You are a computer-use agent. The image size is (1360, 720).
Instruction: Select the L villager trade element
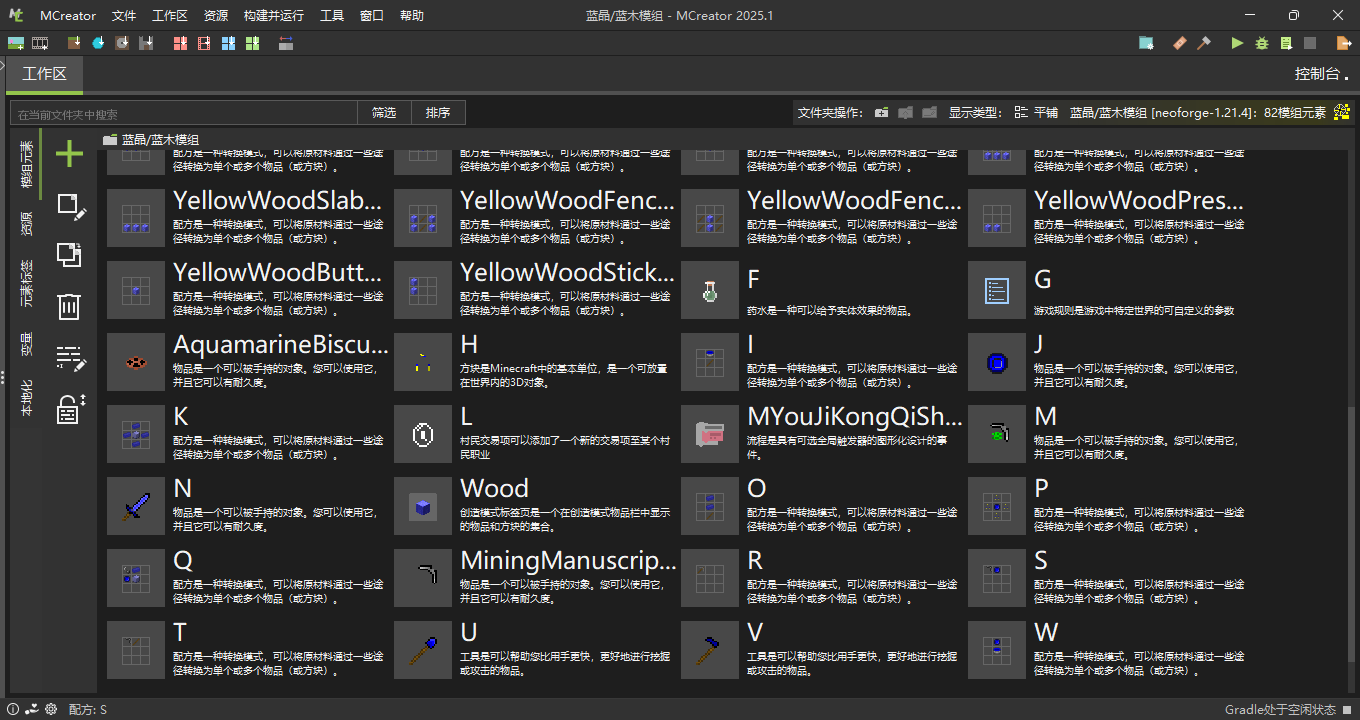pyautogui.click(x=536, y=433)
